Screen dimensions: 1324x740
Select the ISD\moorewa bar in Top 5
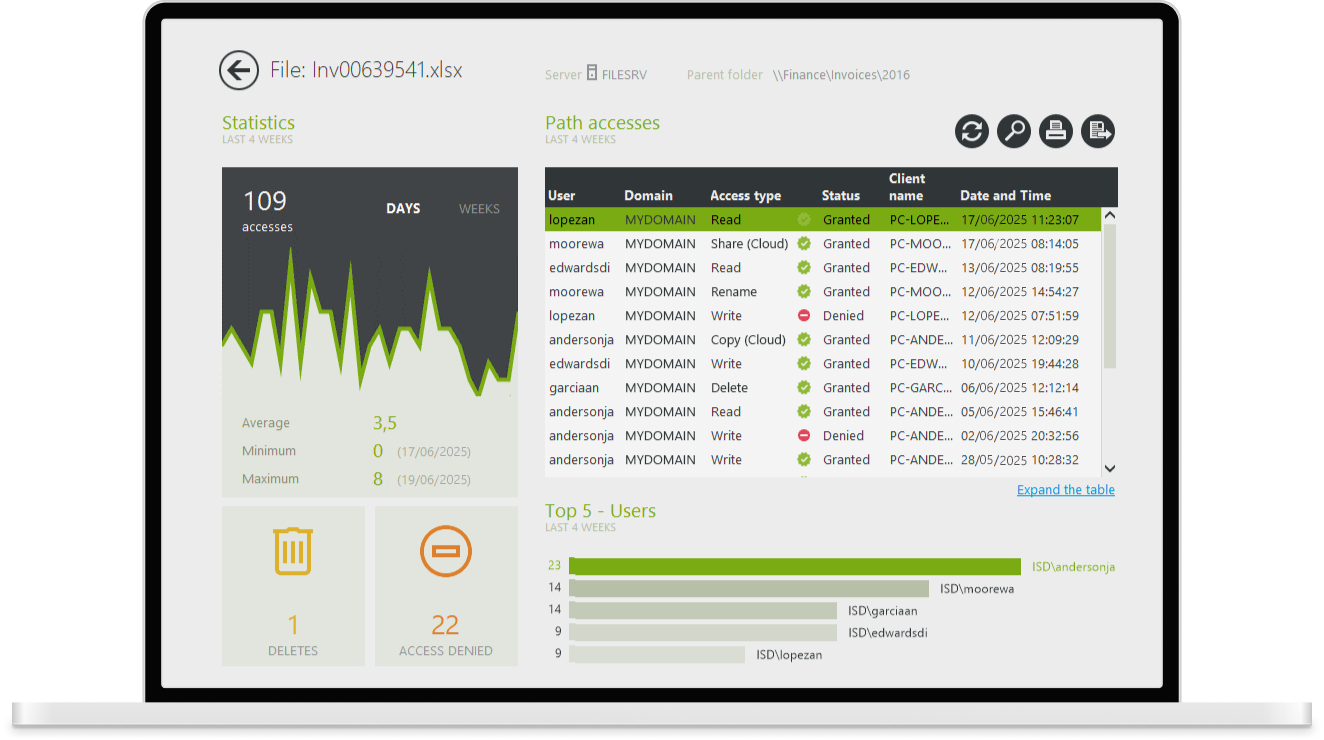click(749, 589)
